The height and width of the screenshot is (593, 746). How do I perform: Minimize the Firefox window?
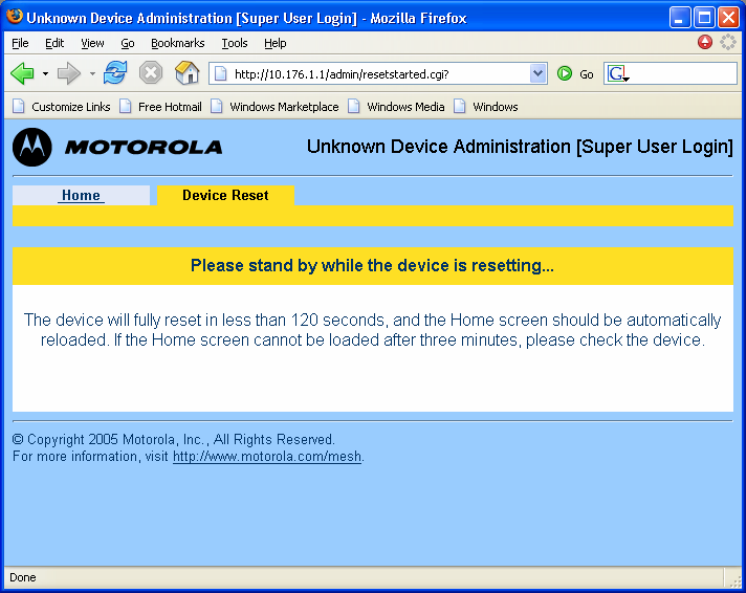[x=679, y=18]
